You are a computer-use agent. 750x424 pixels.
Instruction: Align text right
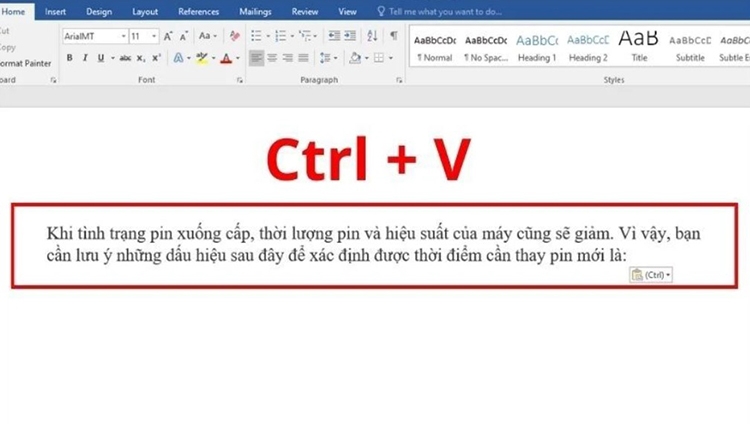tap(287, 58)
